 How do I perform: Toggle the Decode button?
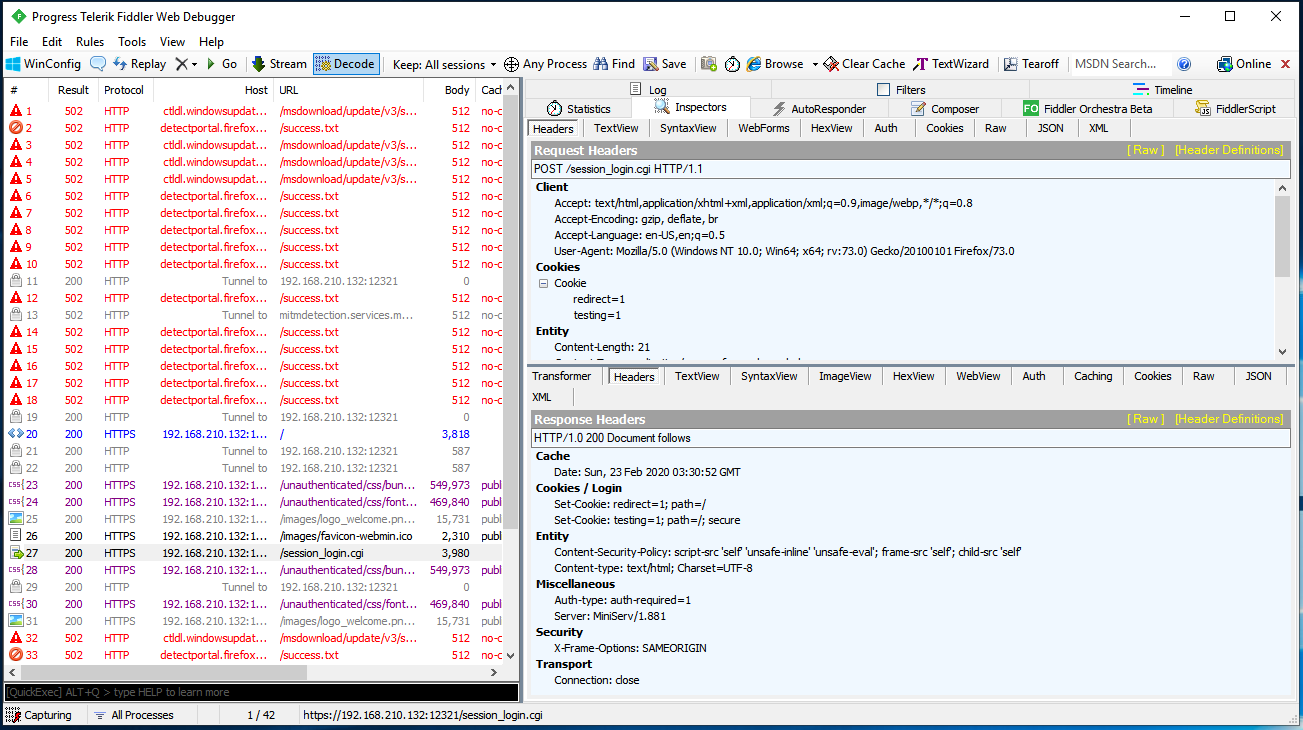(x=346, y=64)
